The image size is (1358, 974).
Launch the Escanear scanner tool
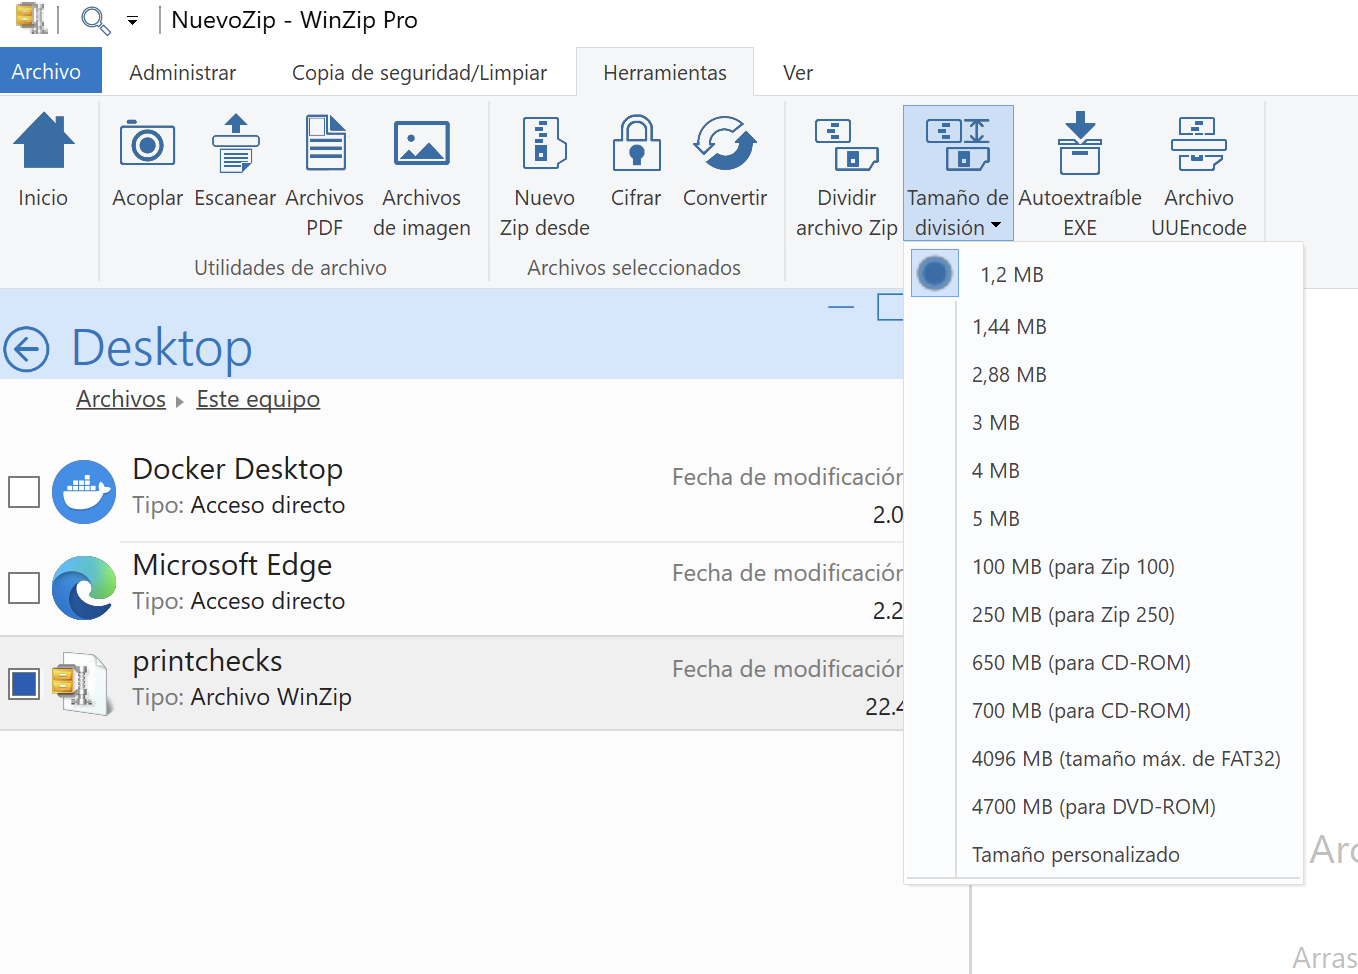pyautogui.click(x=235, y=160)
